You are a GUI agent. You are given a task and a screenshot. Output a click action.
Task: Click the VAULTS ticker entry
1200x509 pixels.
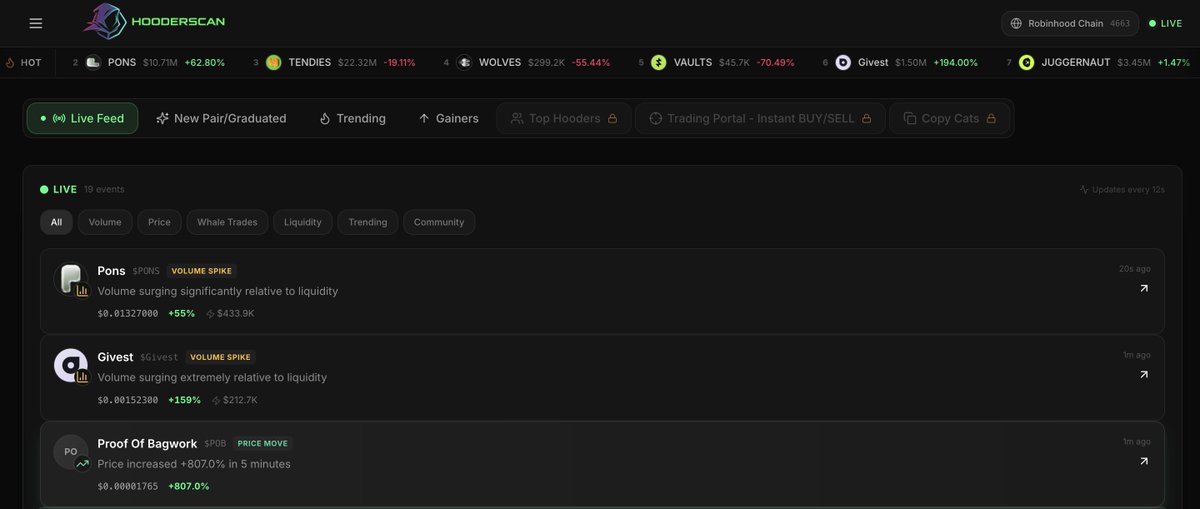717,62
